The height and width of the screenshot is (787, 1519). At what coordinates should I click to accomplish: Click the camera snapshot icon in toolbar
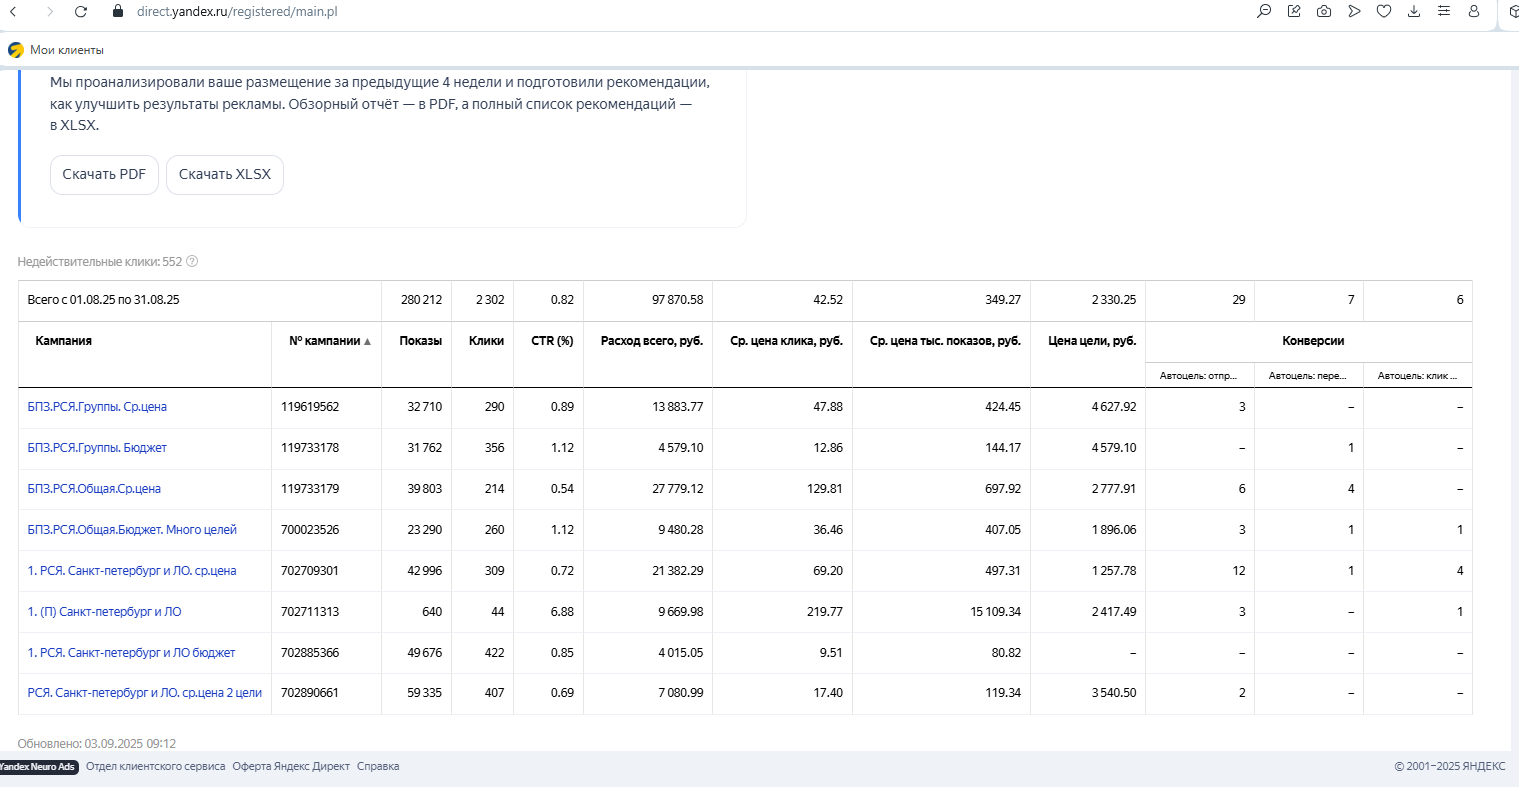click(x=1324, y=12)
